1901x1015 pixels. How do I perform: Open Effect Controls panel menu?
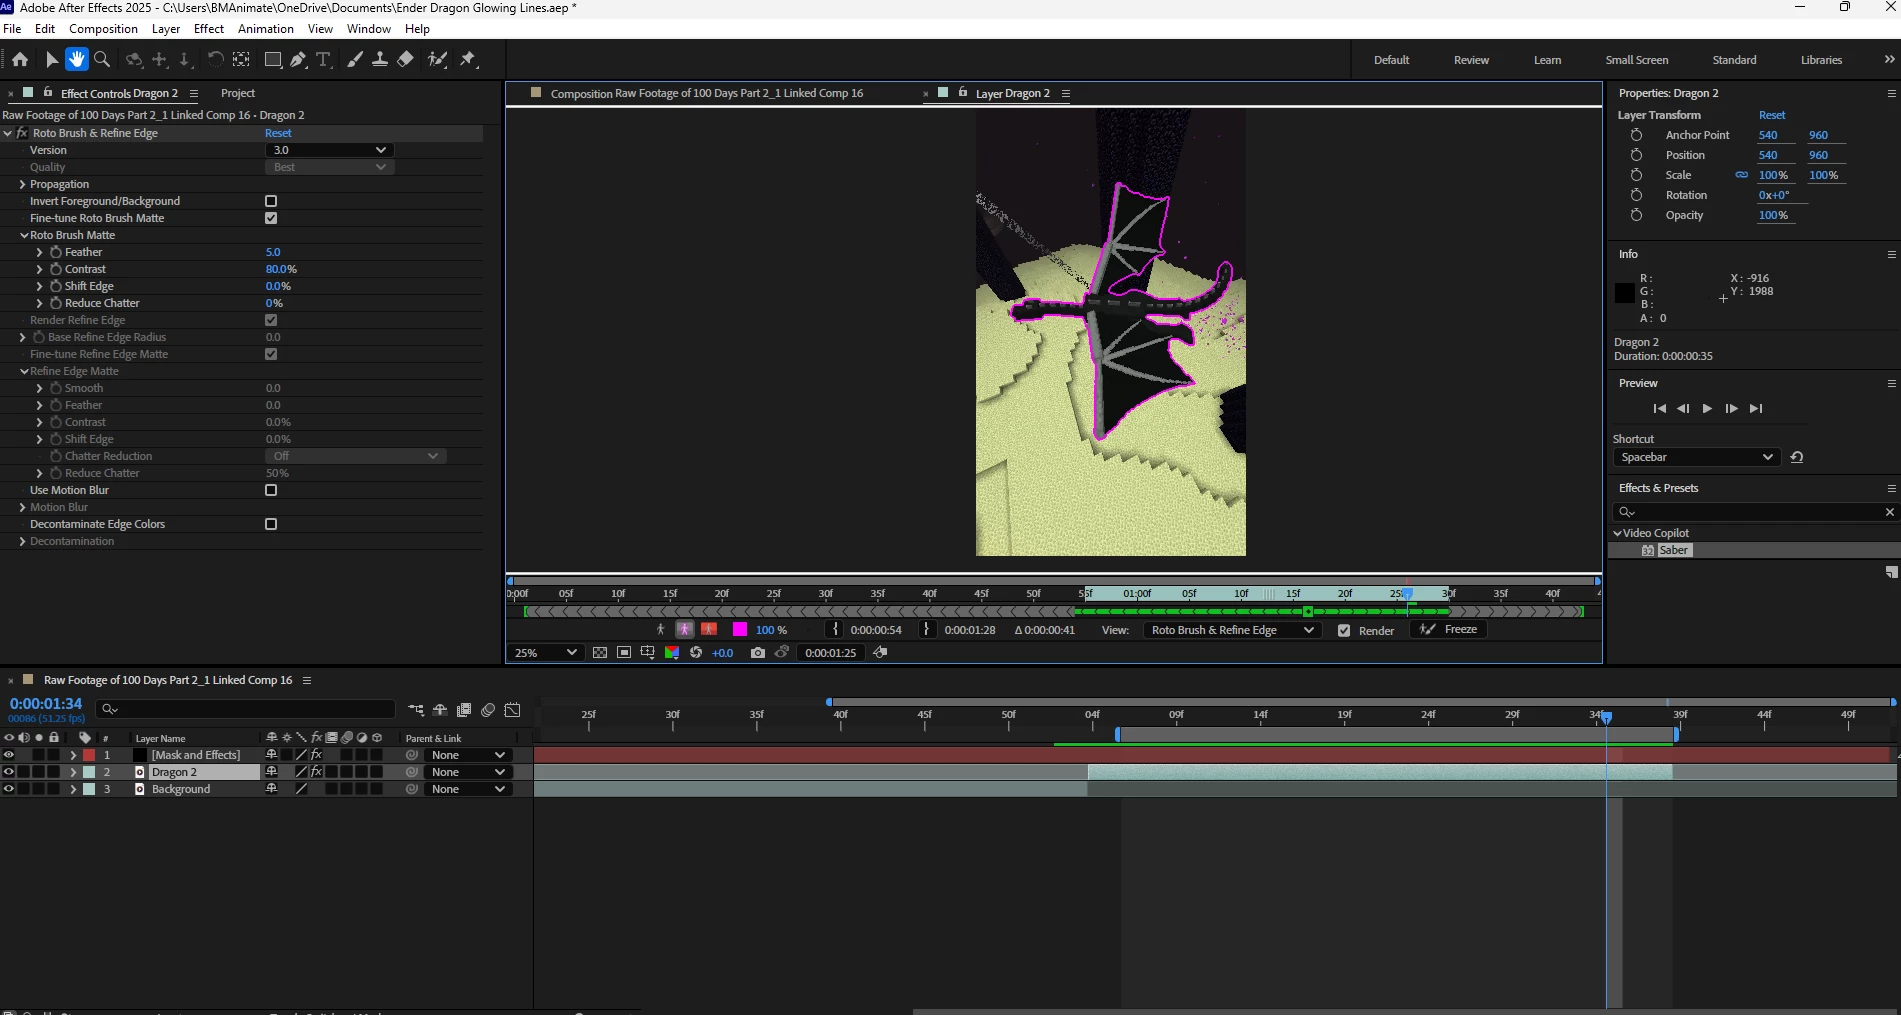pyautogui.click(x=194, y=94)
